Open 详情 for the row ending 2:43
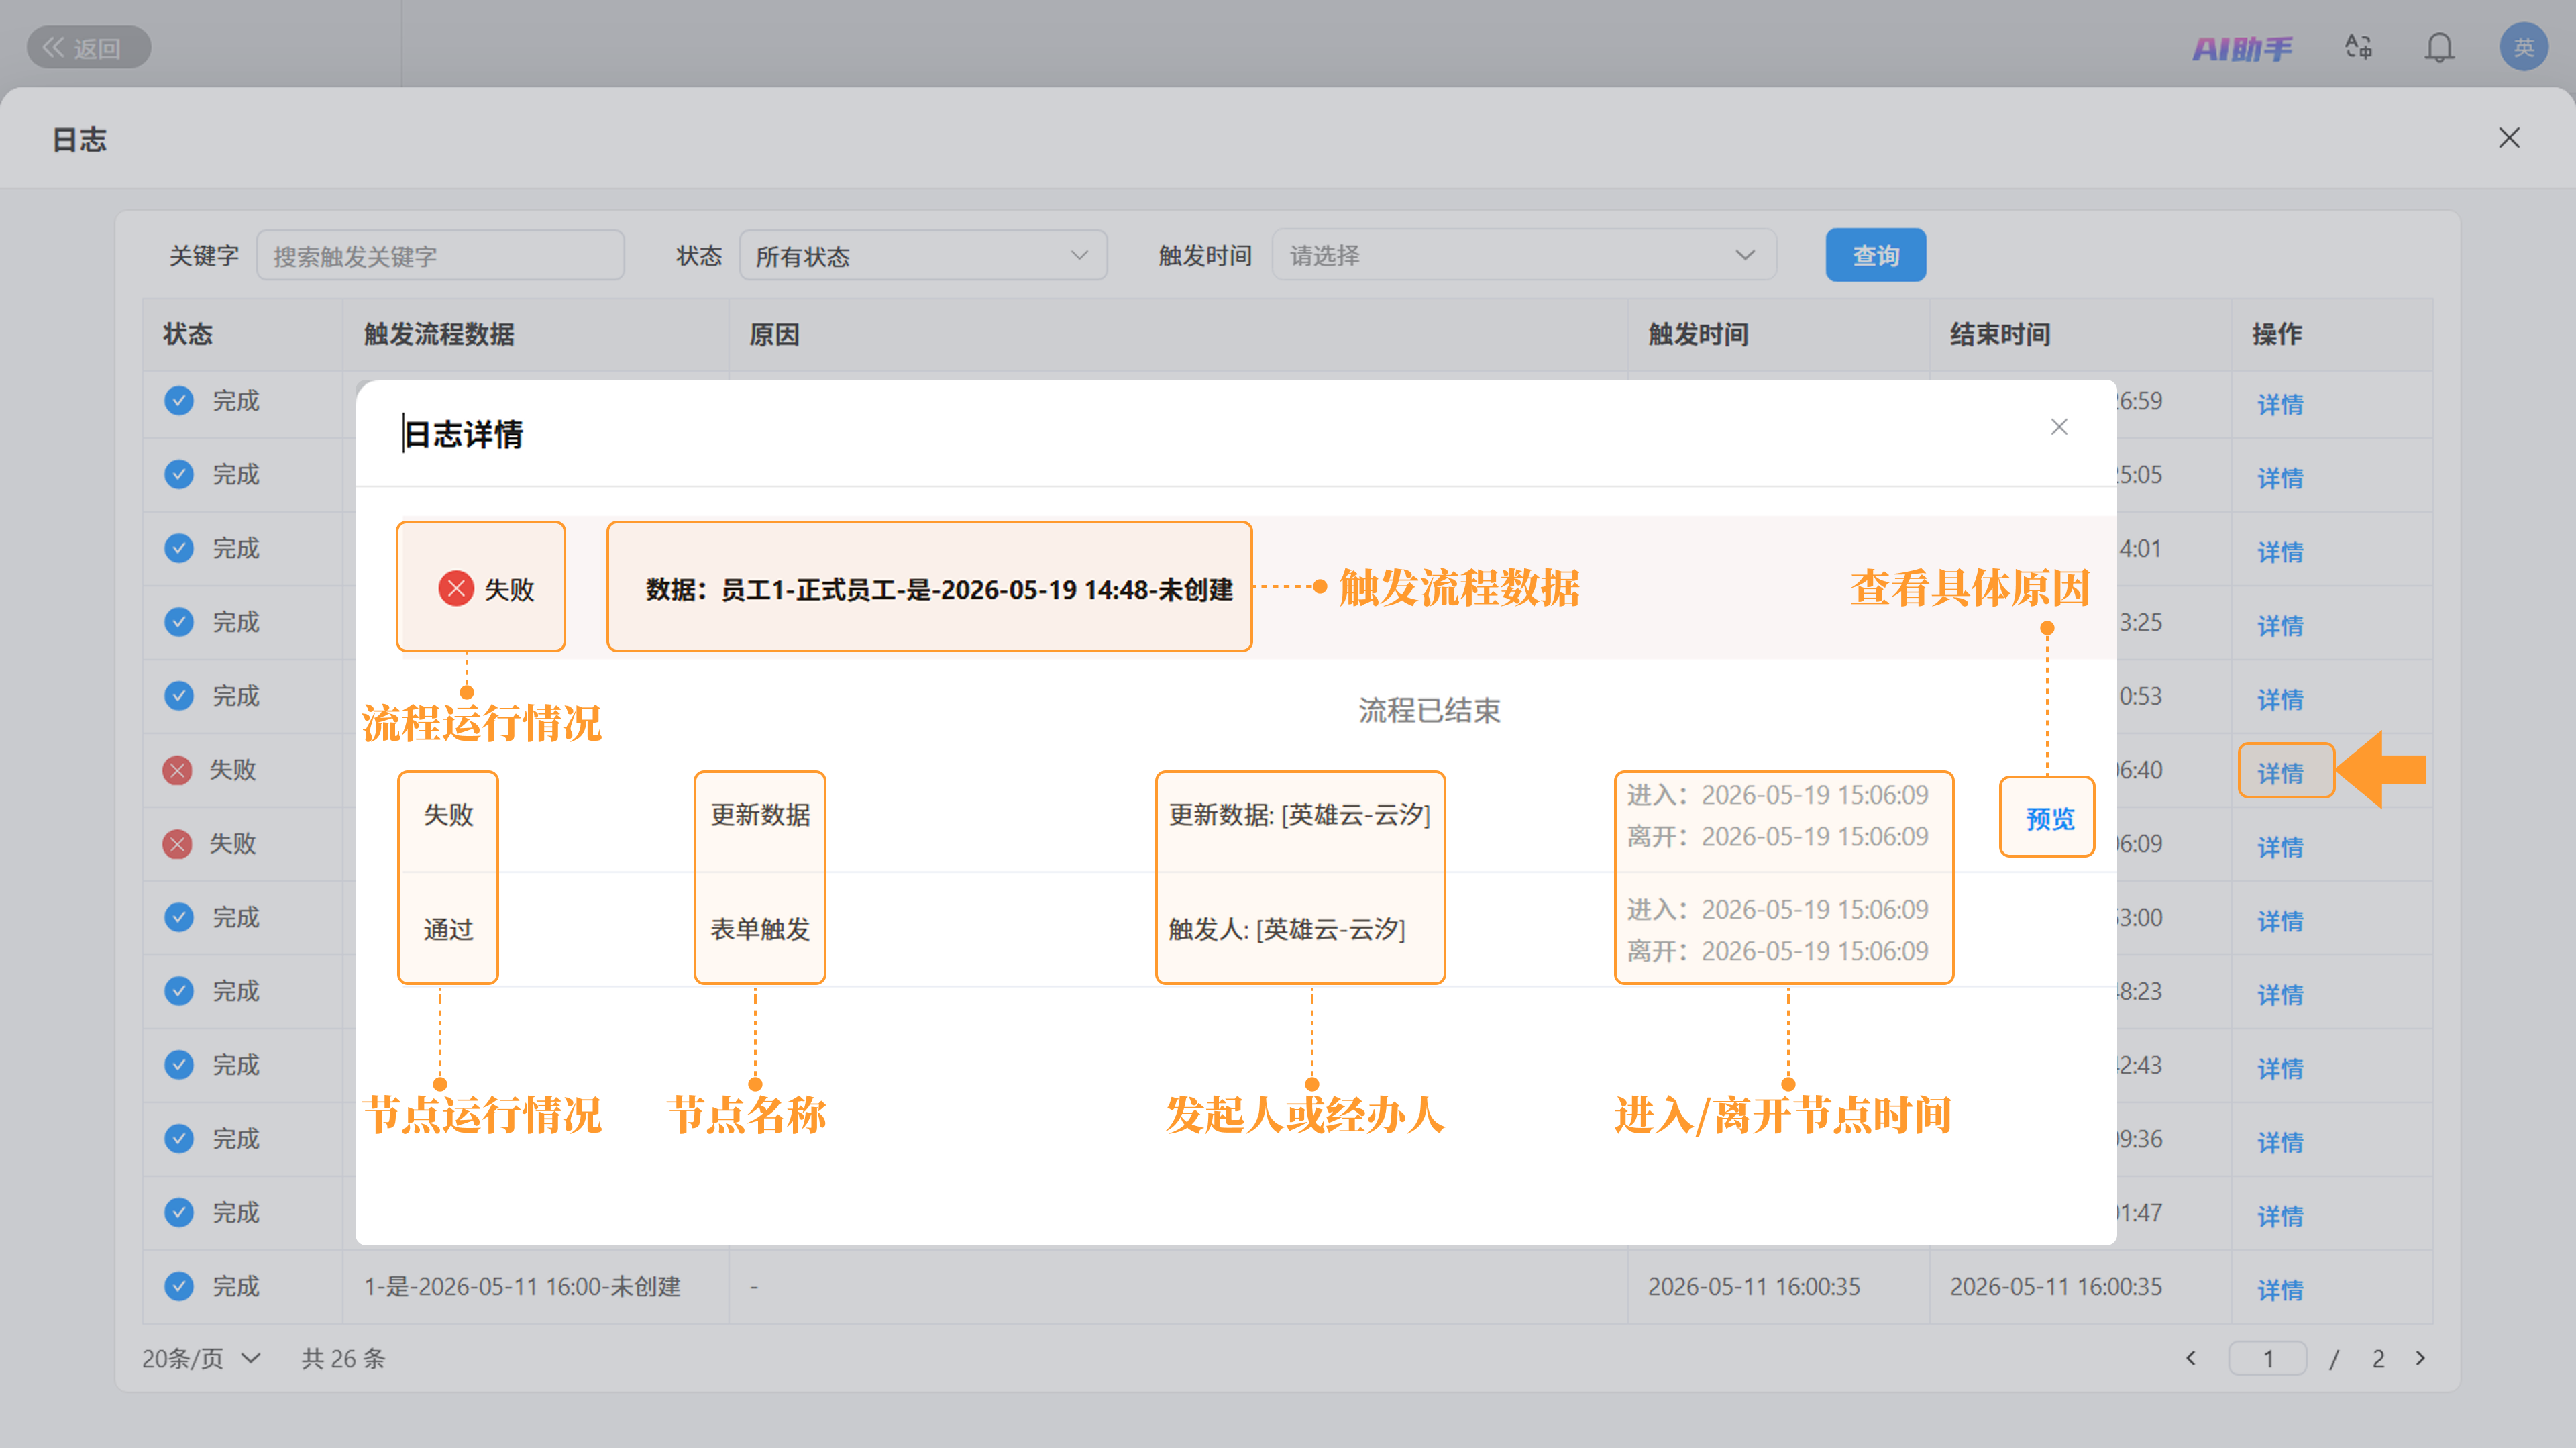The image size is (2576, 1448). point(2280,1068)
